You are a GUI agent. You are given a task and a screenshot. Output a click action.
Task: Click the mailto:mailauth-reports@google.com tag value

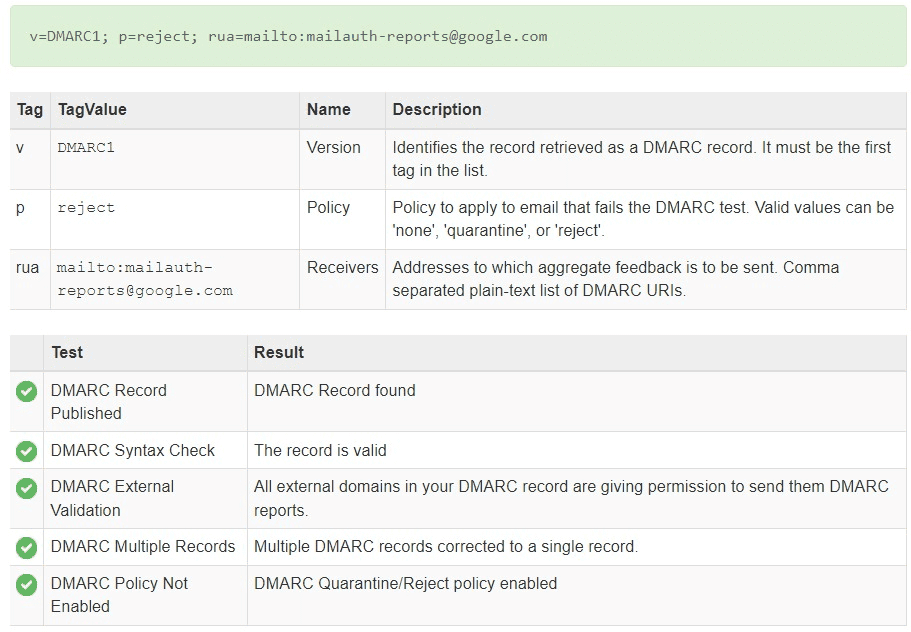(145, 279)
